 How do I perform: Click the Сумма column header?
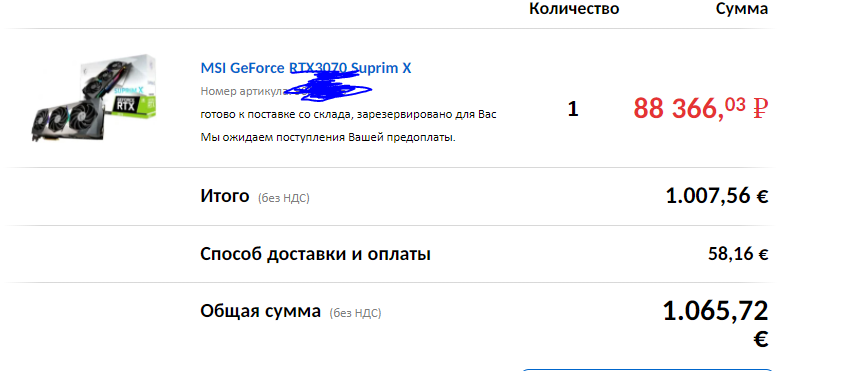tap(742, 9)
